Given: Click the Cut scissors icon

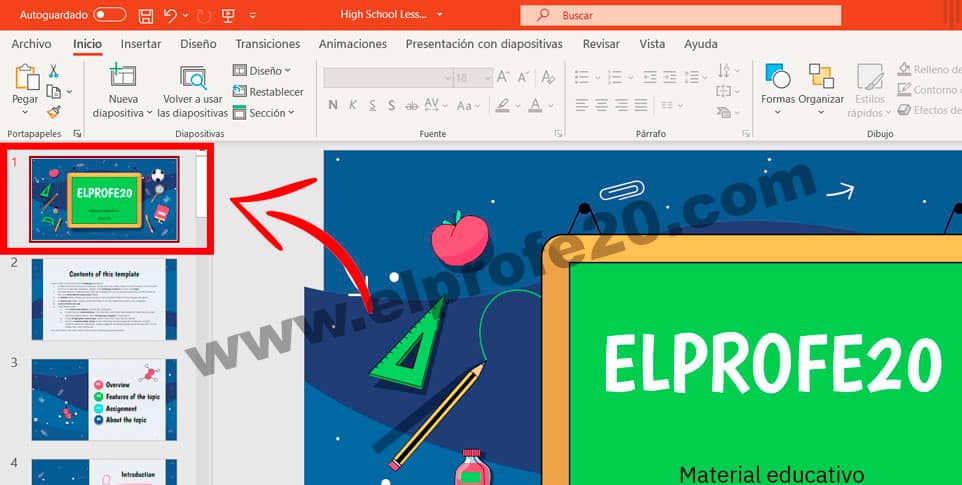Looking at the screenshot, I should (x=53, y=71).
